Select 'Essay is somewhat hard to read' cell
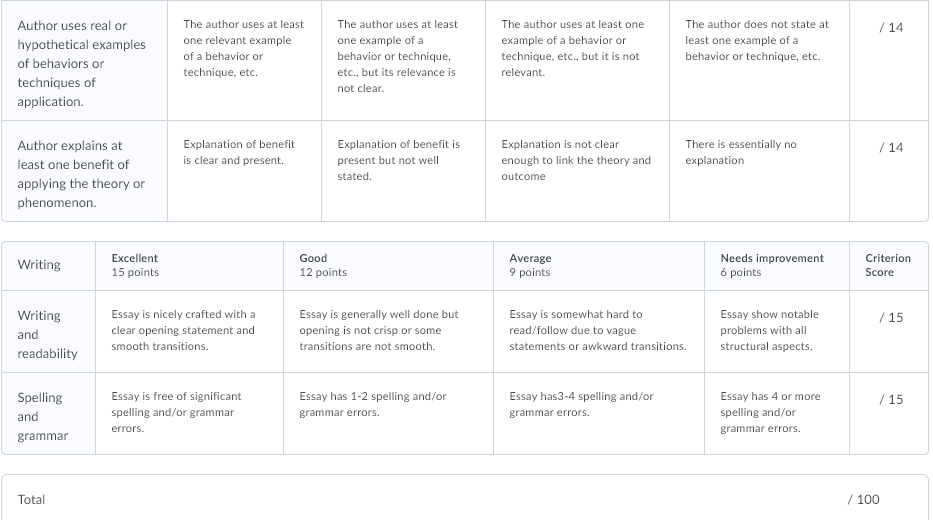The image size is (933, 520). (x=599, y=331)
